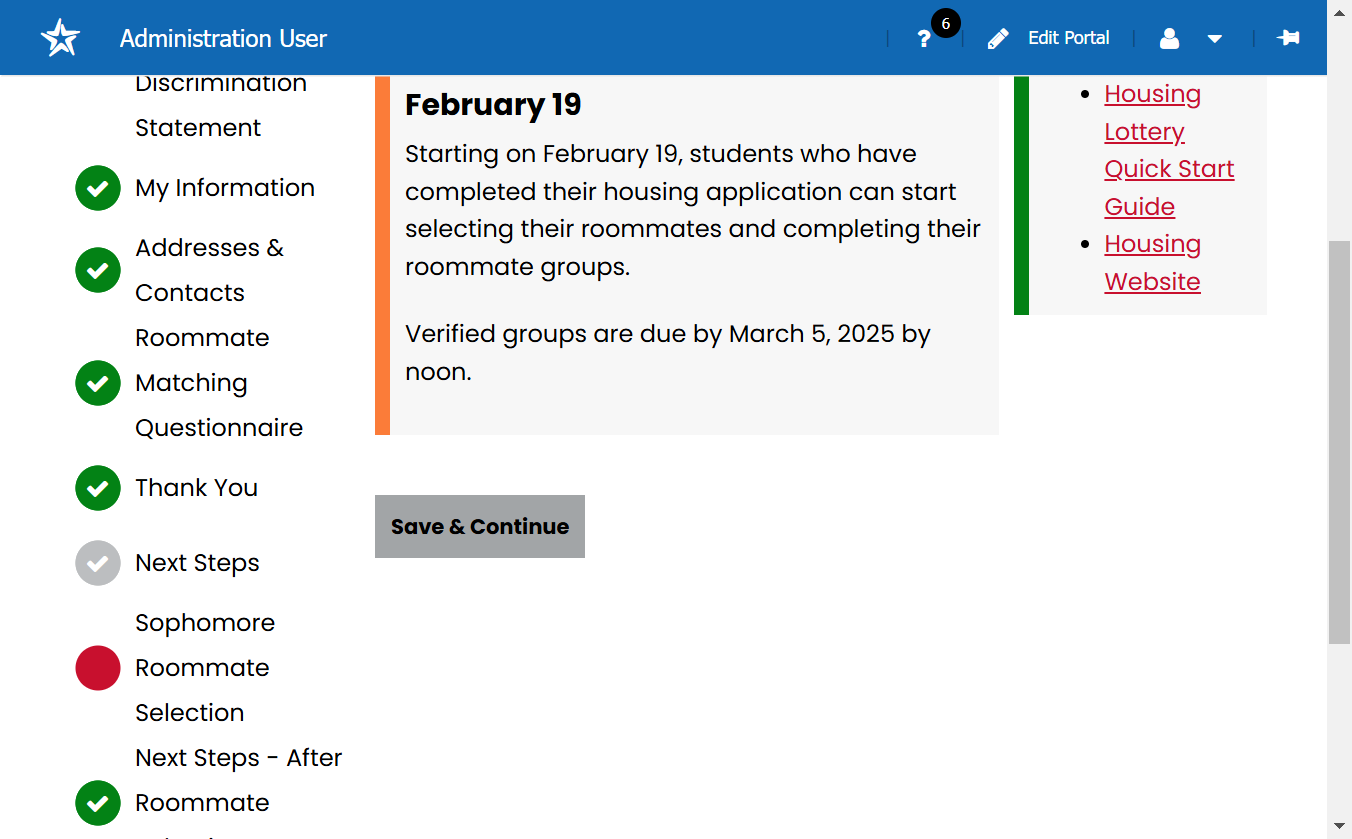Viewport: 1352px width, 839px height.
Task: Click the Administration User title
Action: pos(223,39)
